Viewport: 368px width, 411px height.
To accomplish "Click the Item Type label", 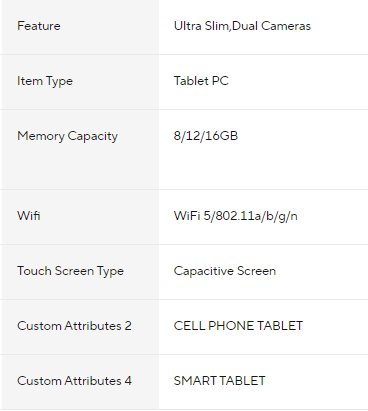I will coord(45,81).
